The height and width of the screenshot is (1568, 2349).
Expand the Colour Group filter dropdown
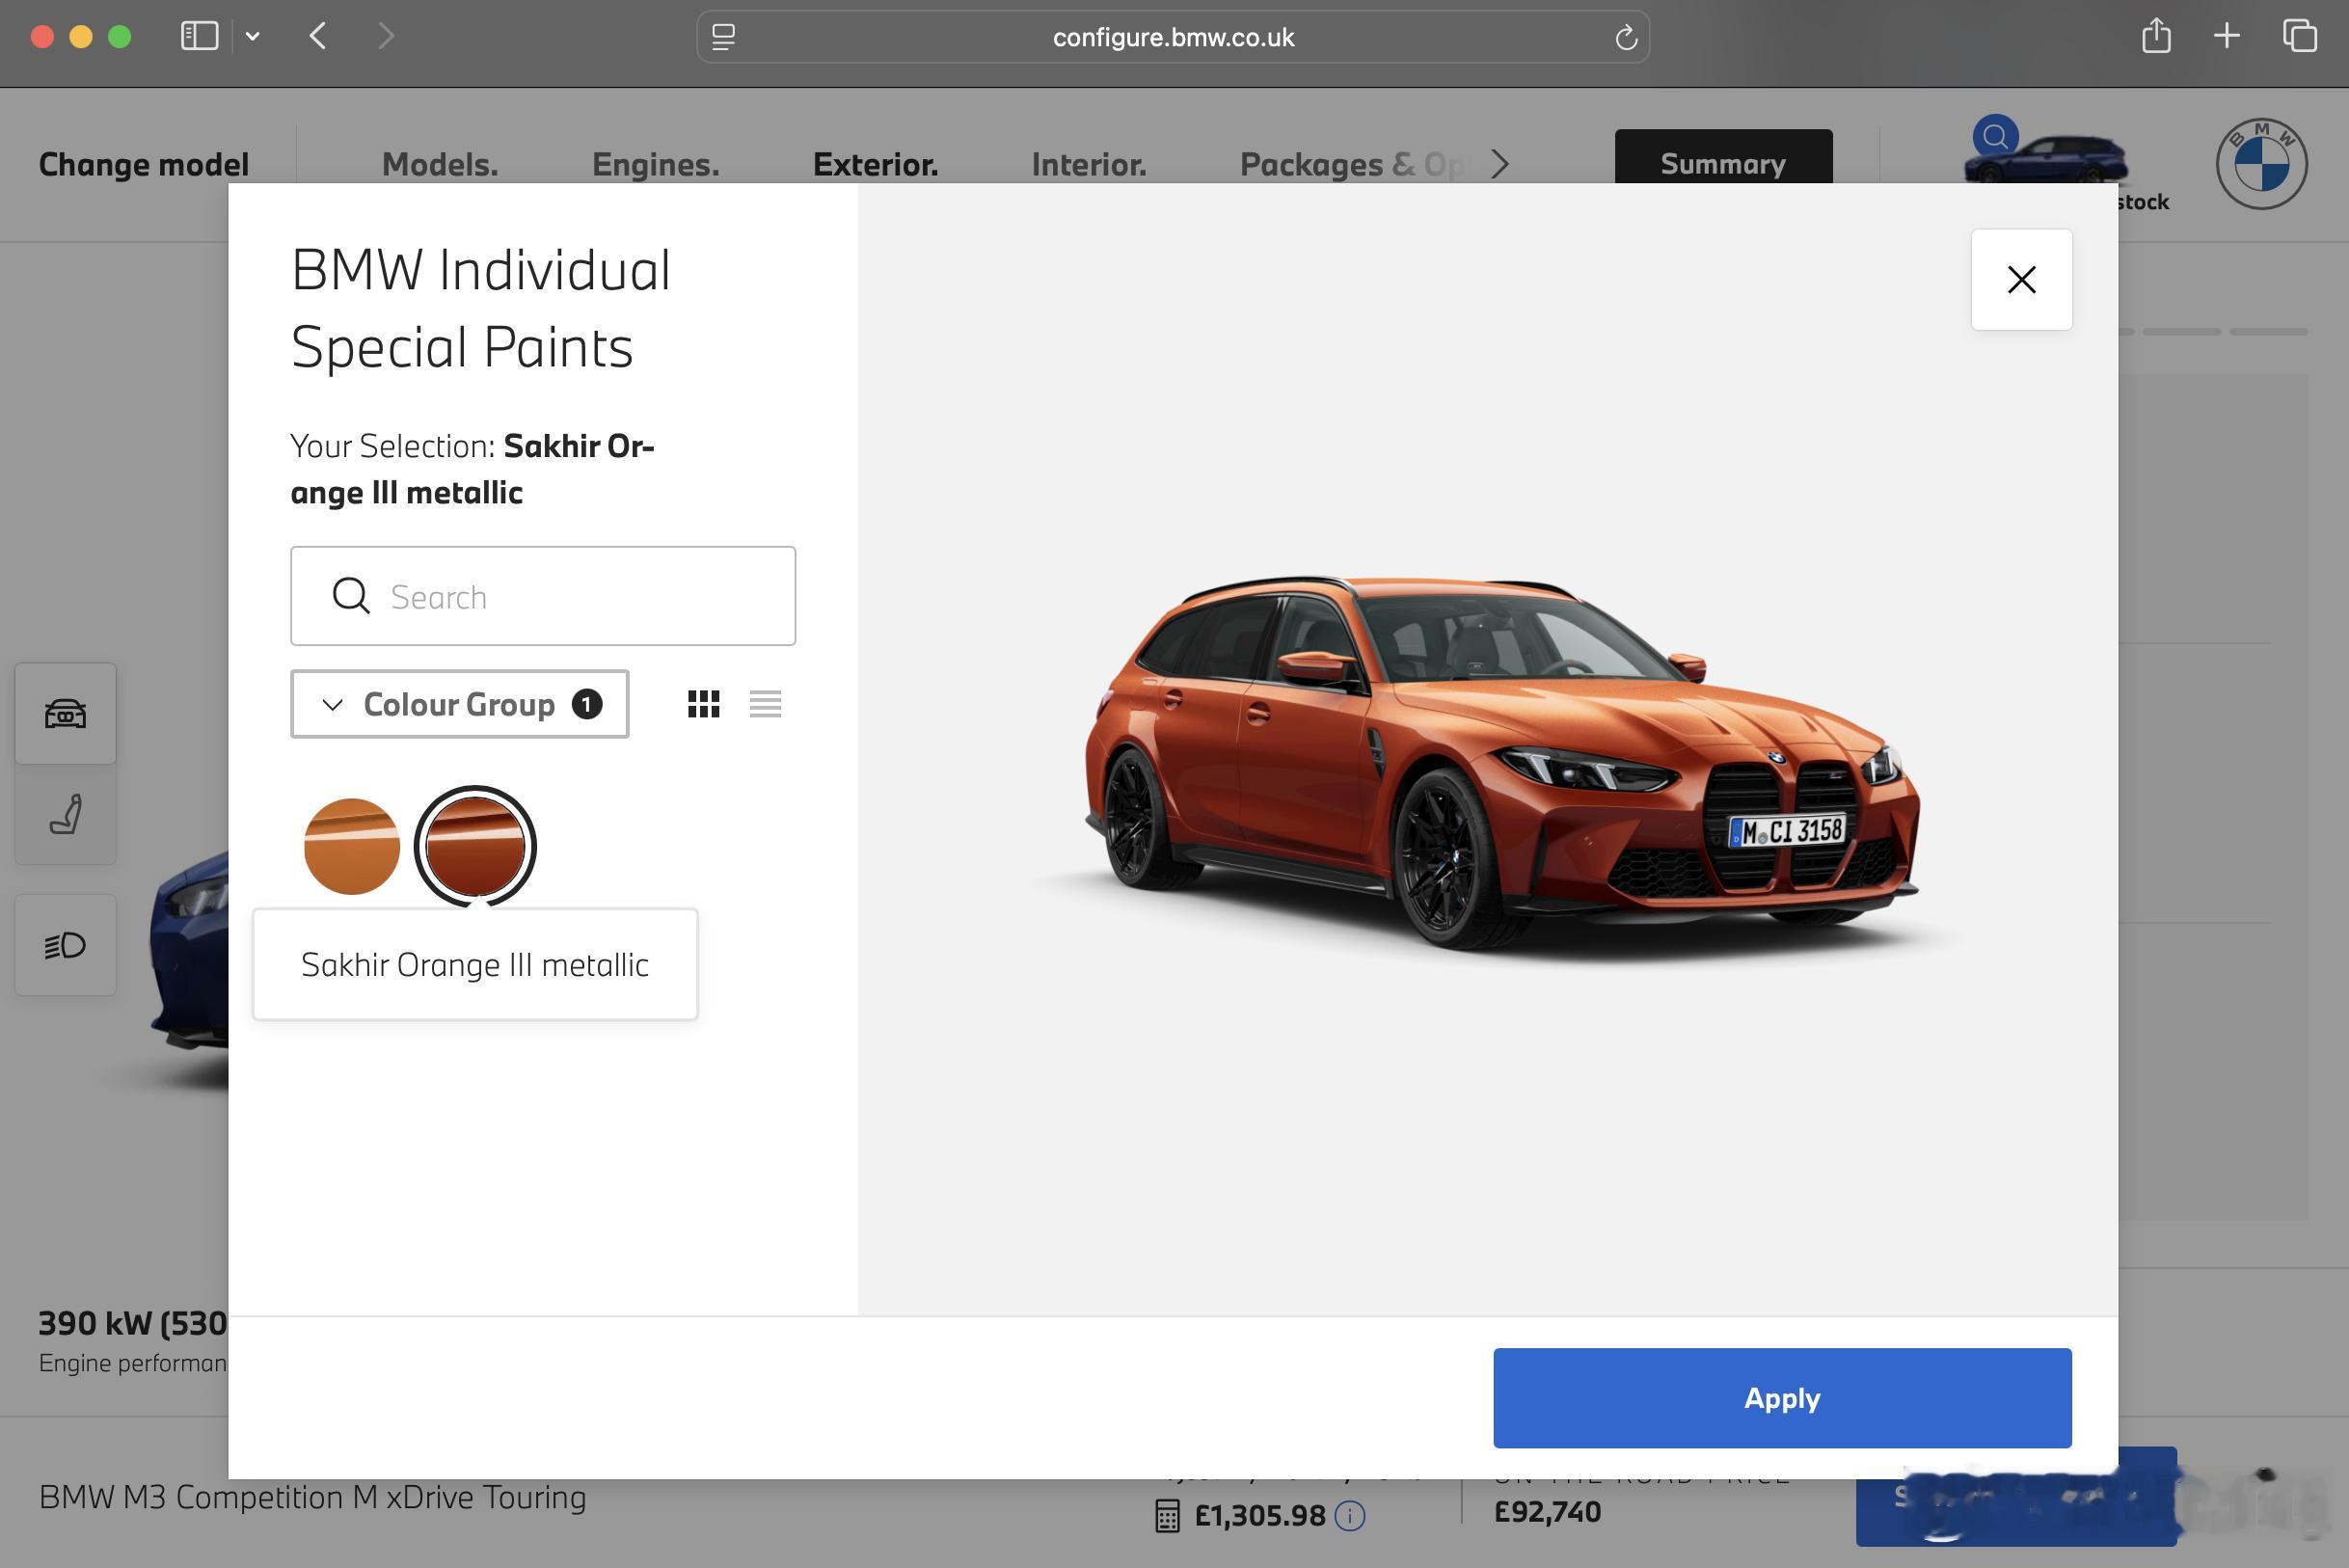(x=459, y=704)
